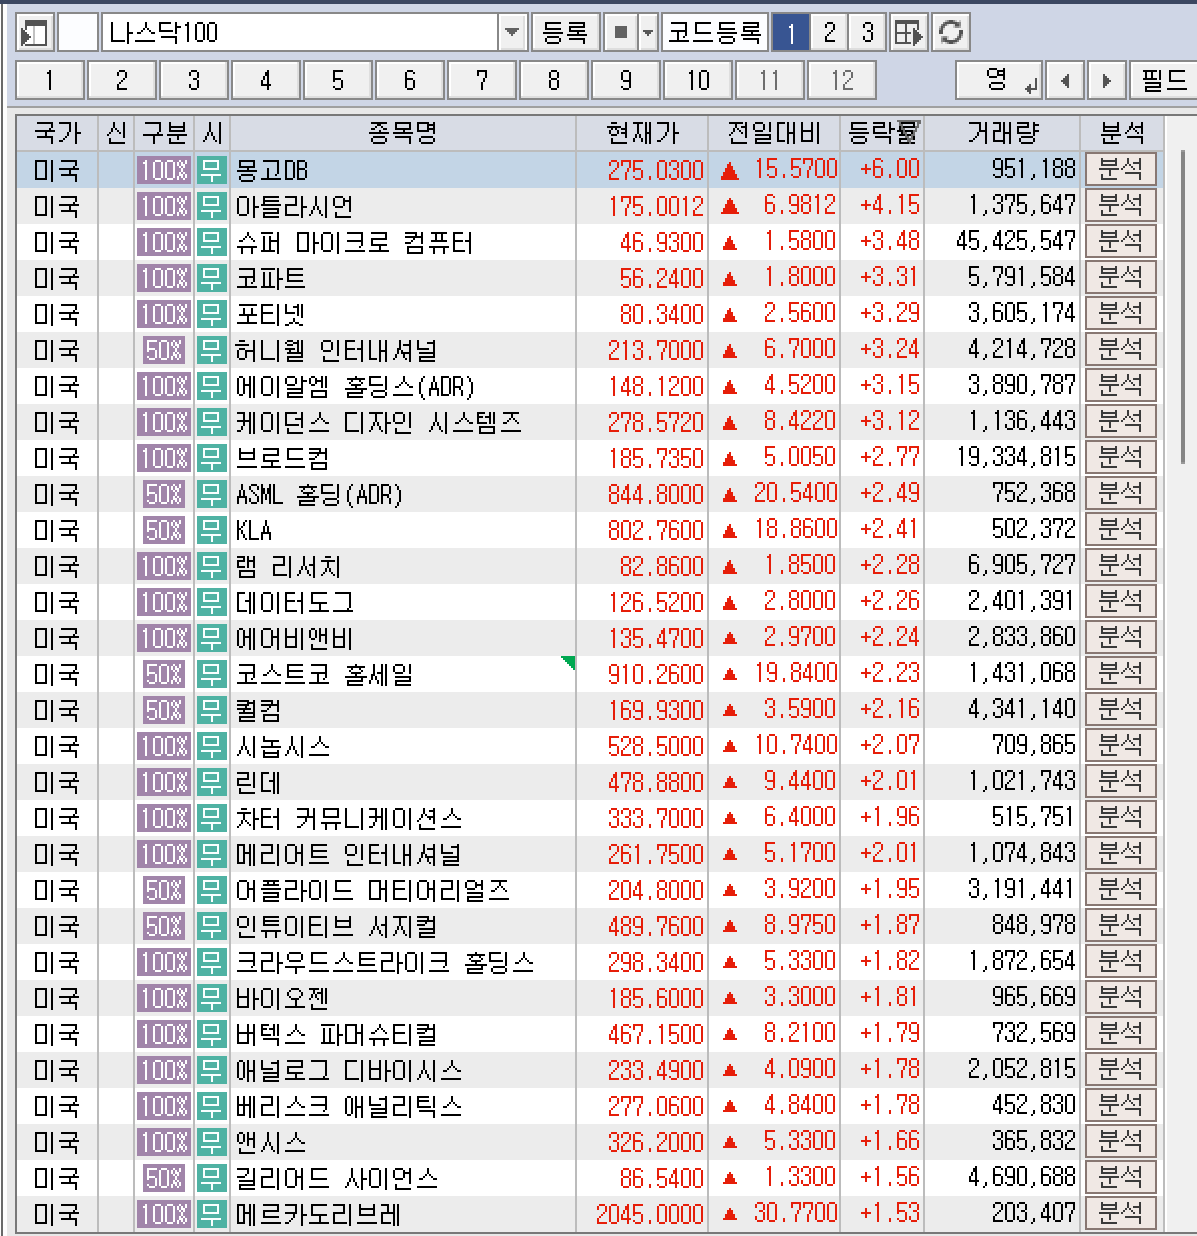Click the table layout icon
Image resolution: width=1197 pixels, height=1236 pixels.
point(909,33)
